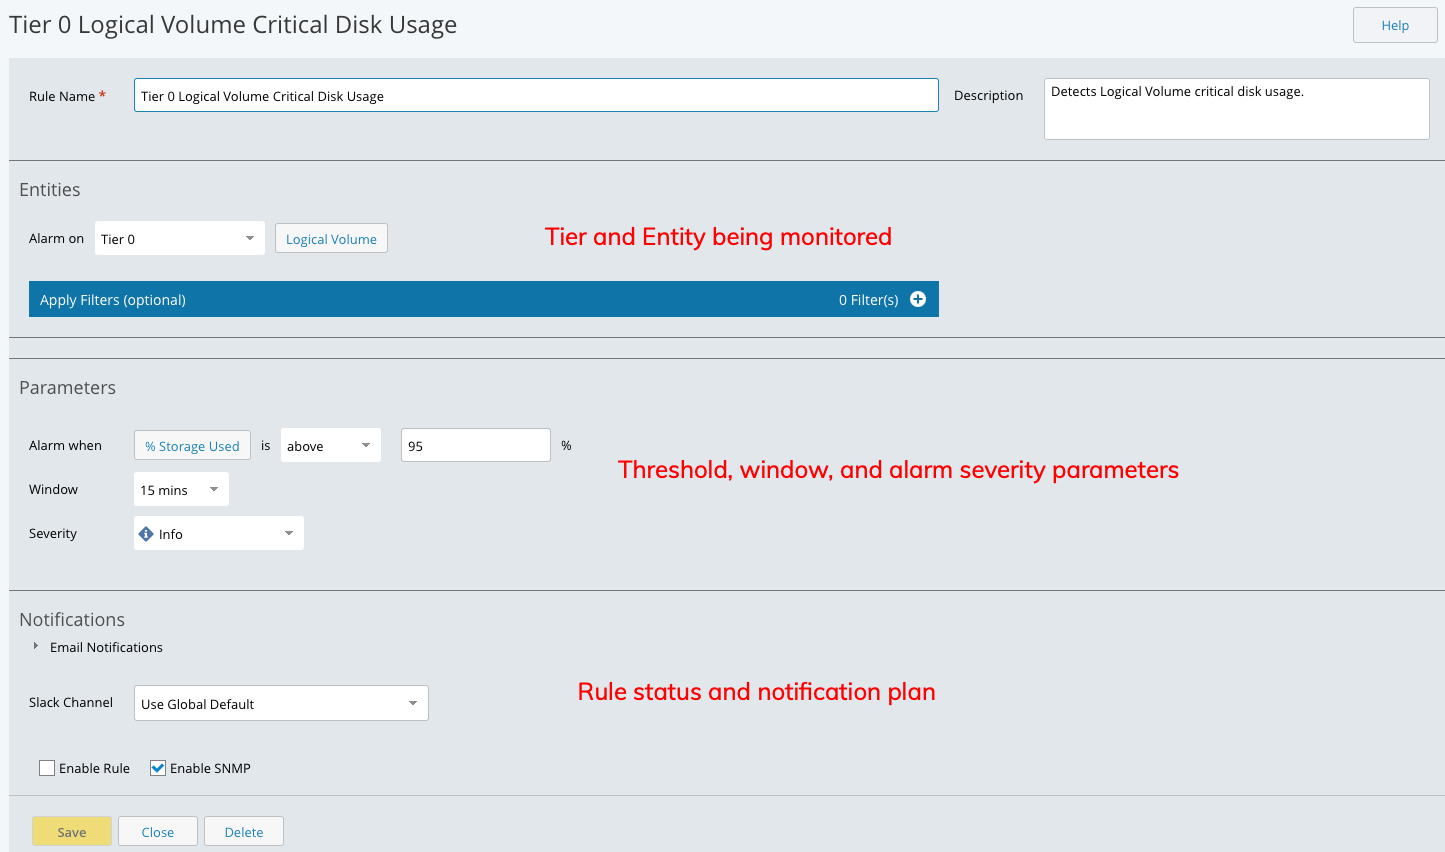Save the alarm rule
The height and width of the screenshot is (852, 1445).
72,831
